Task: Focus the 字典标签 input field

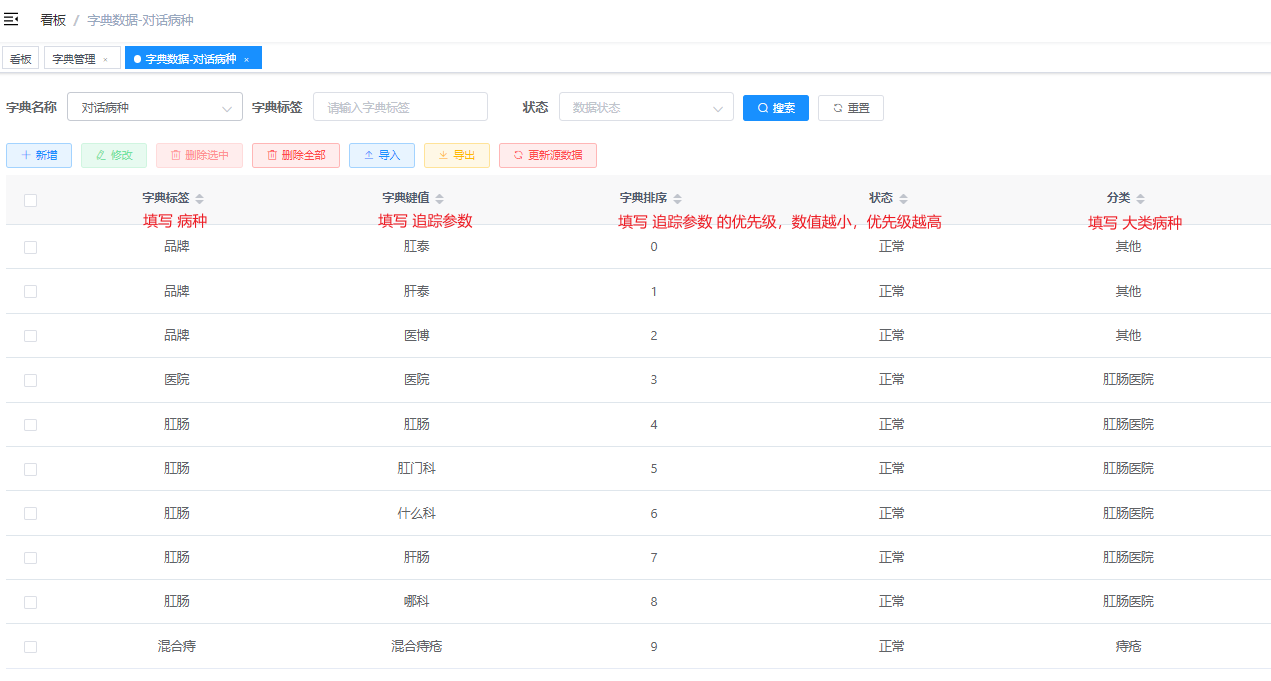Action: coord(400,107)
